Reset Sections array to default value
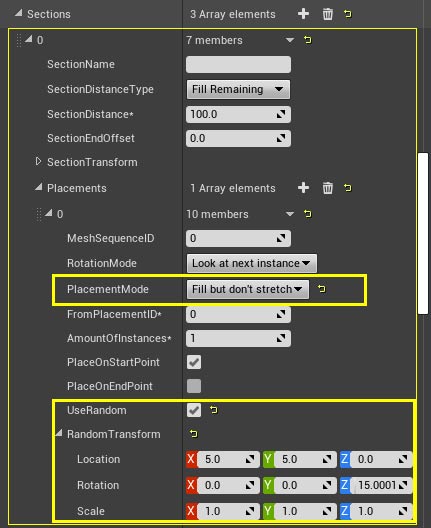The height and width of the screenshot is (528, 431). pyautogui.click(x=347, y=14)
